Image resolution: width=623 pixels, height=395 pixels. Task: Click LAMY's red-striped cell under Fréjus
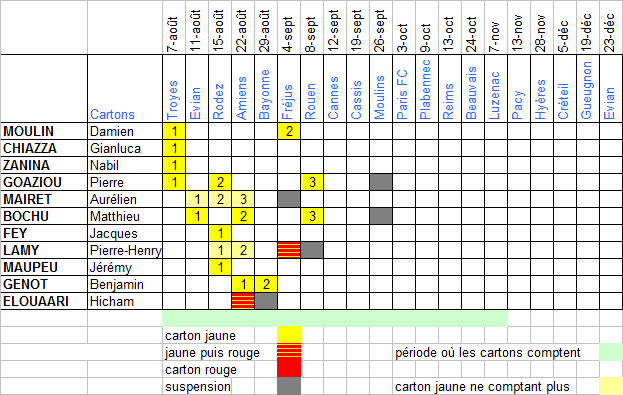click(x=289, y=250)
